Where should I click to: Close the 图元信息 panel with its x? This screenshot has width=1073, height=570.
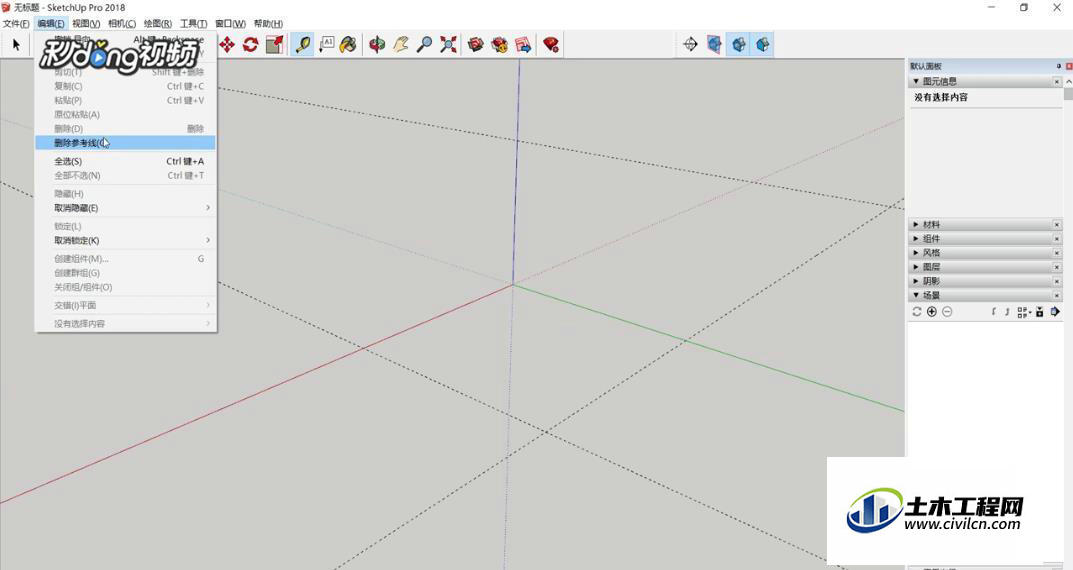[x=1057, y=81]
